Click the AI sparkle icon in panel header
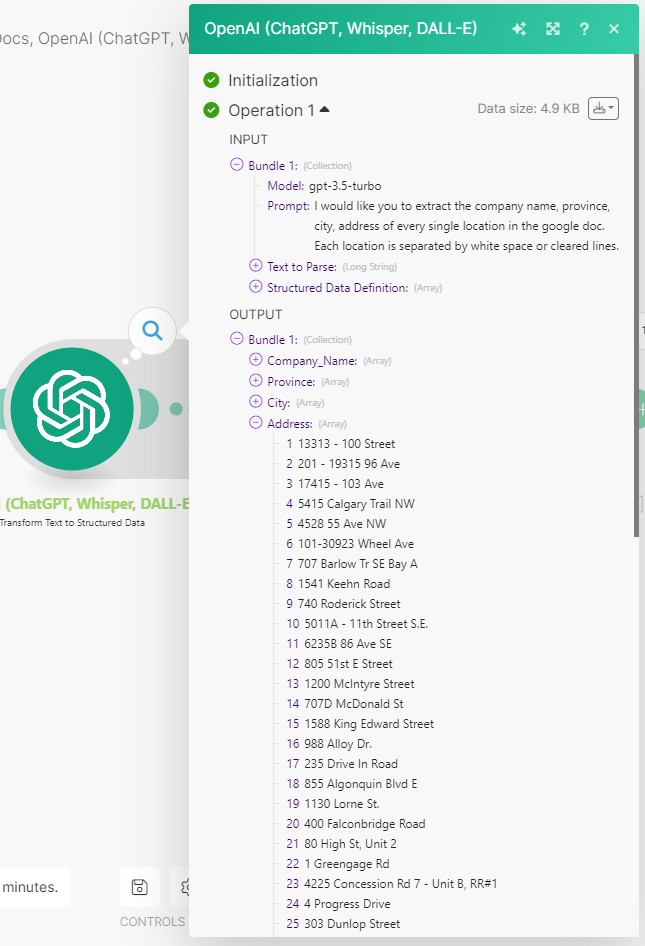Screen dimensions: 645x946 [519, 28]
